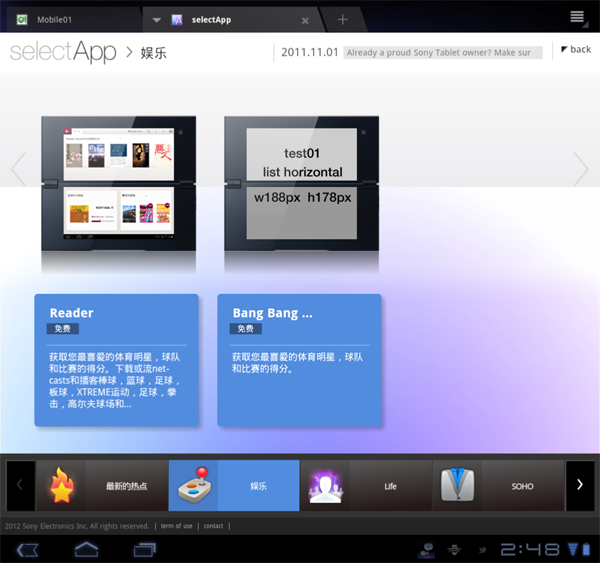The width and height of the screenshot is (600, 563).
Task: Select the 最新的热点 category label
Action: (x=127, y=486)
